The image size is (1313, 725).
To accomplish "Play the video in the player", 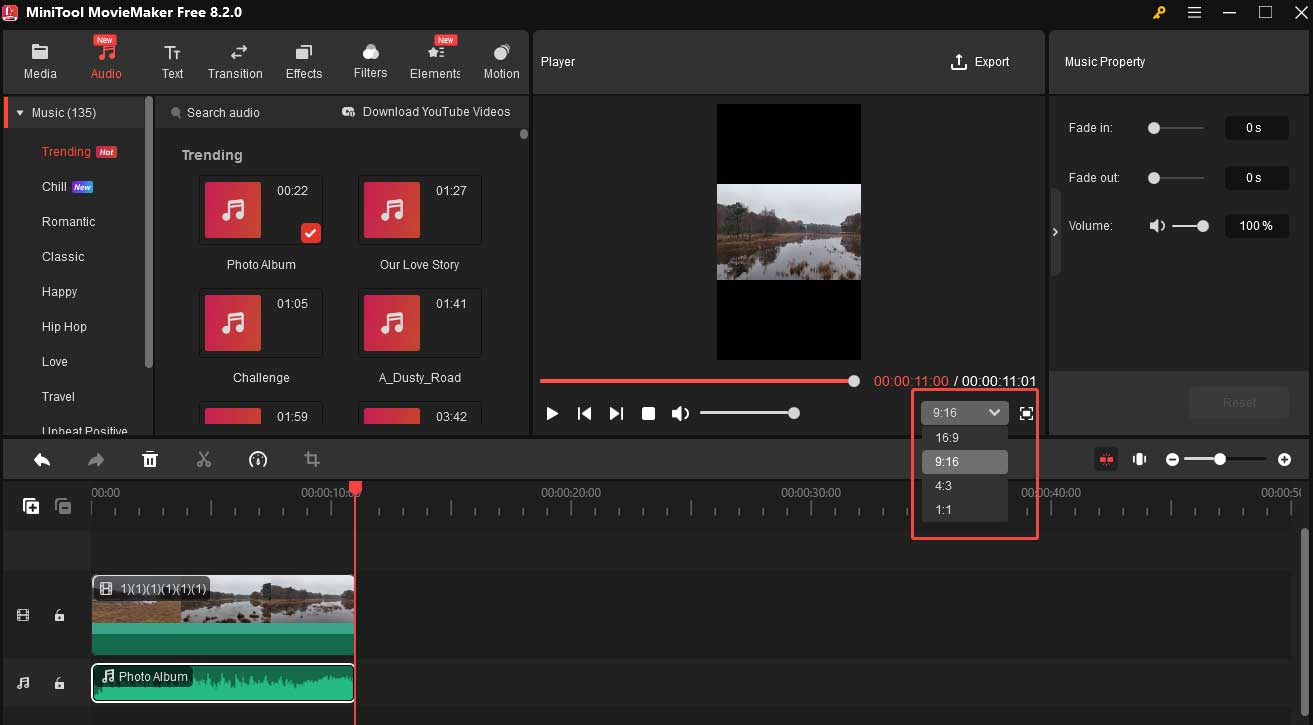I will pyautogui.click(x=552, y=413).
